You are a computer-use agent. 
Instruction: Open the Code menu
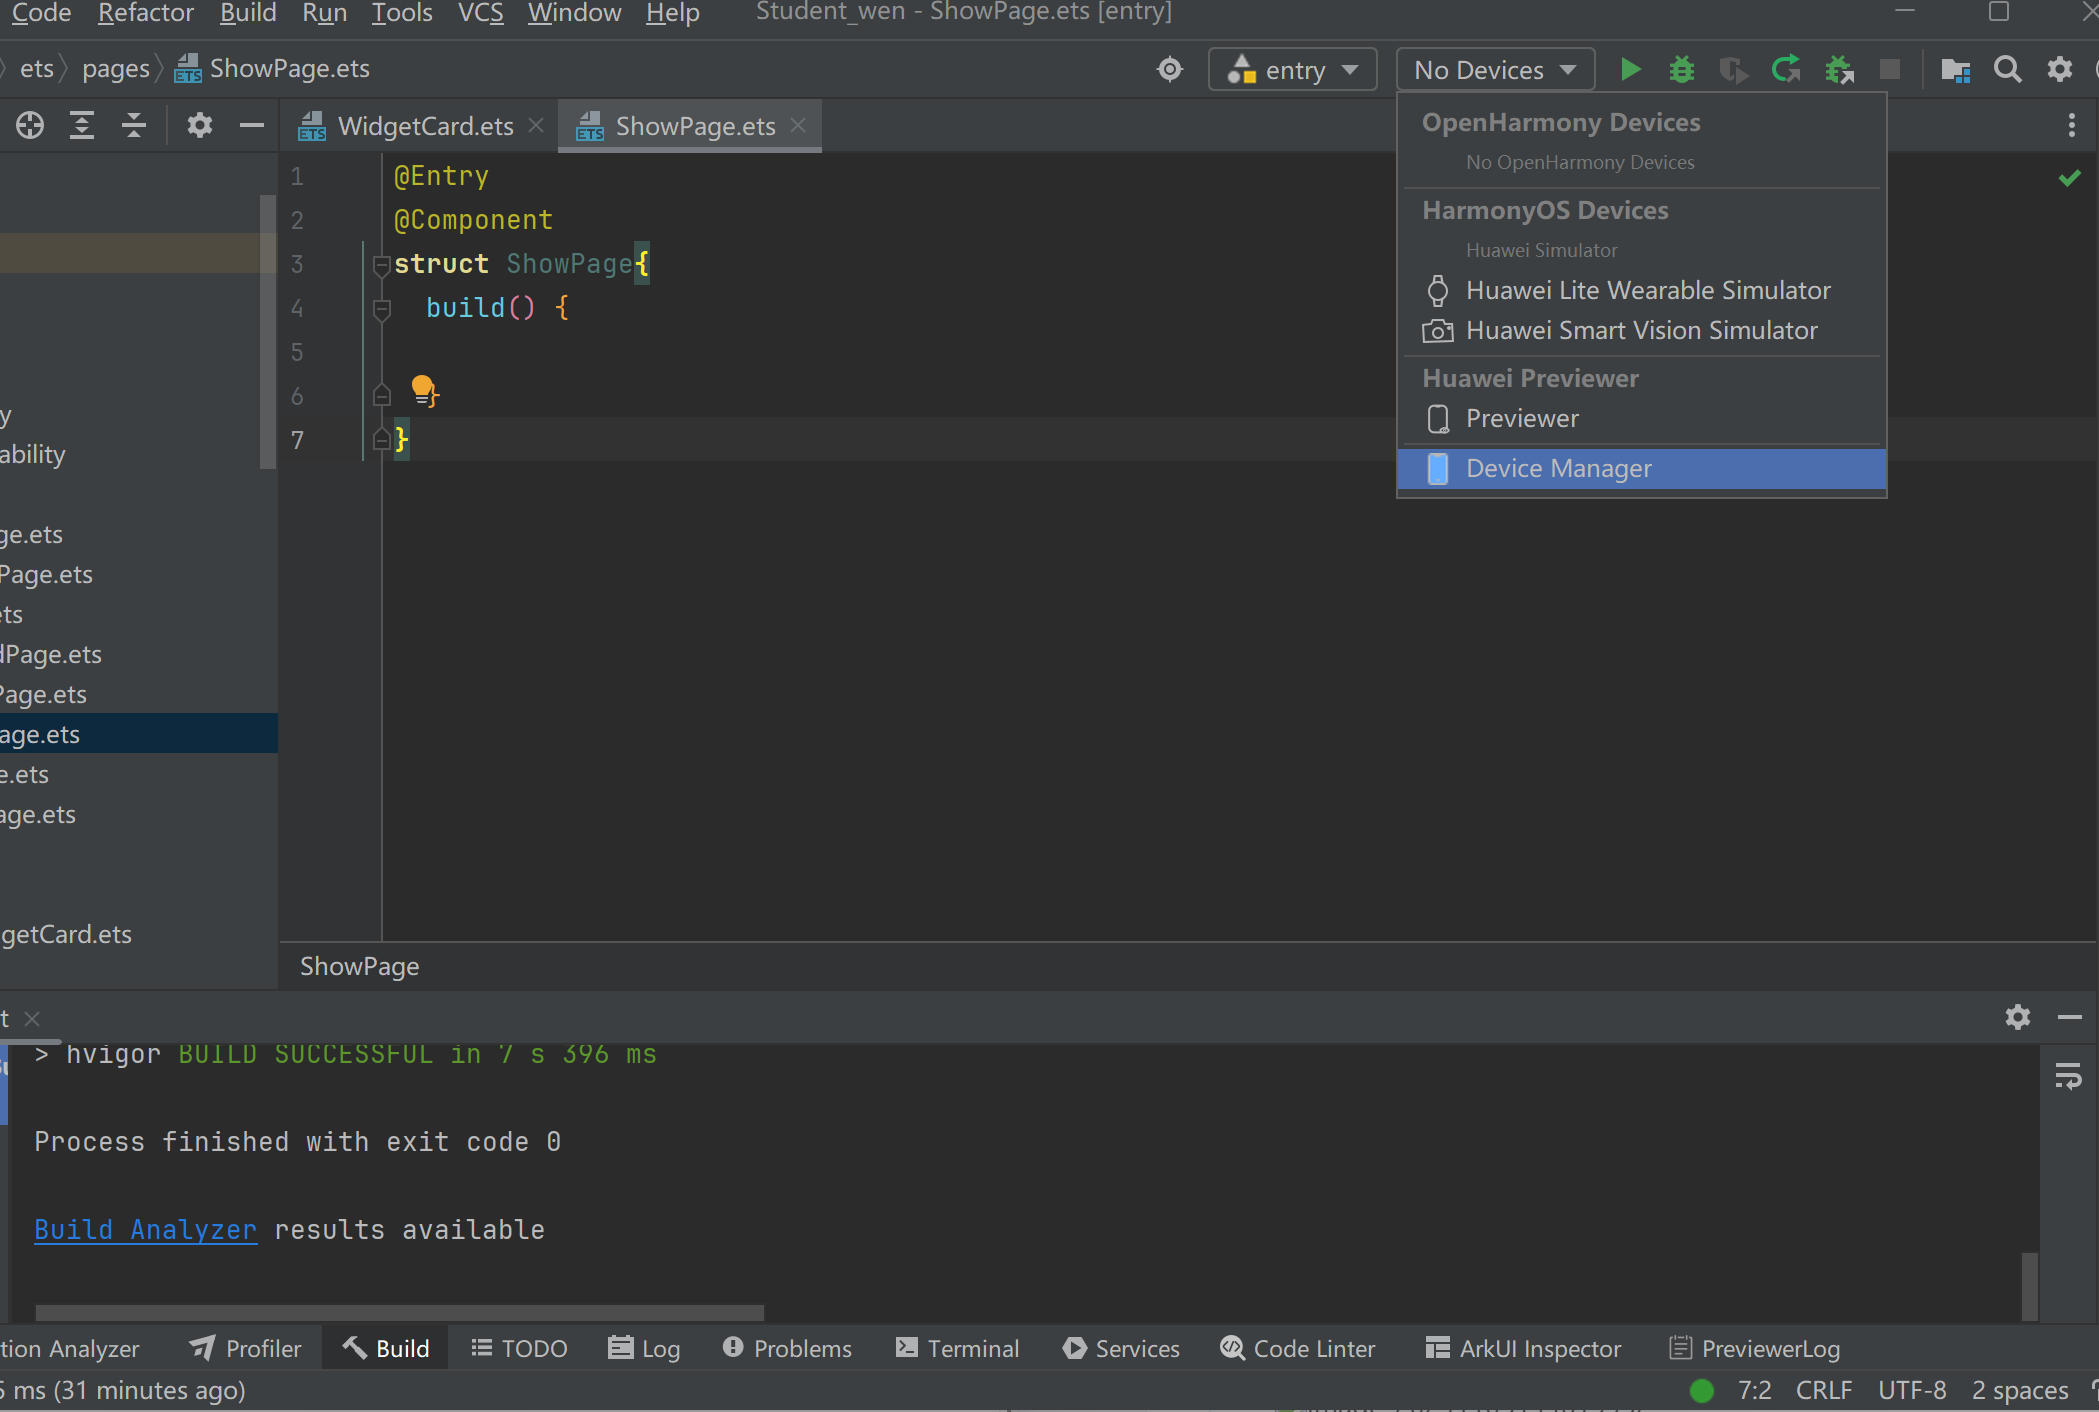pyautogui.click(x=41, y=13)
